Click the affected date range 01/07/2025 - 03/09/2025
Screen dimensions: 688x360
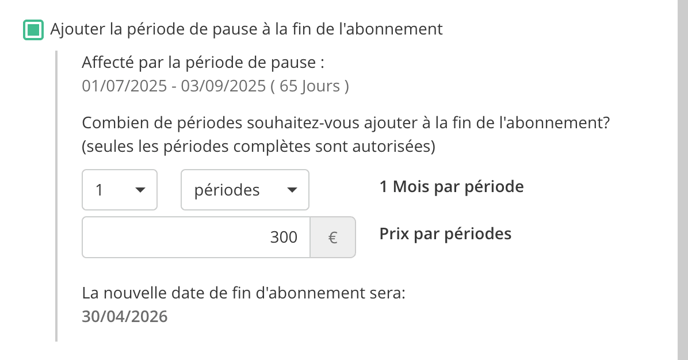click(x=174, y=86)
